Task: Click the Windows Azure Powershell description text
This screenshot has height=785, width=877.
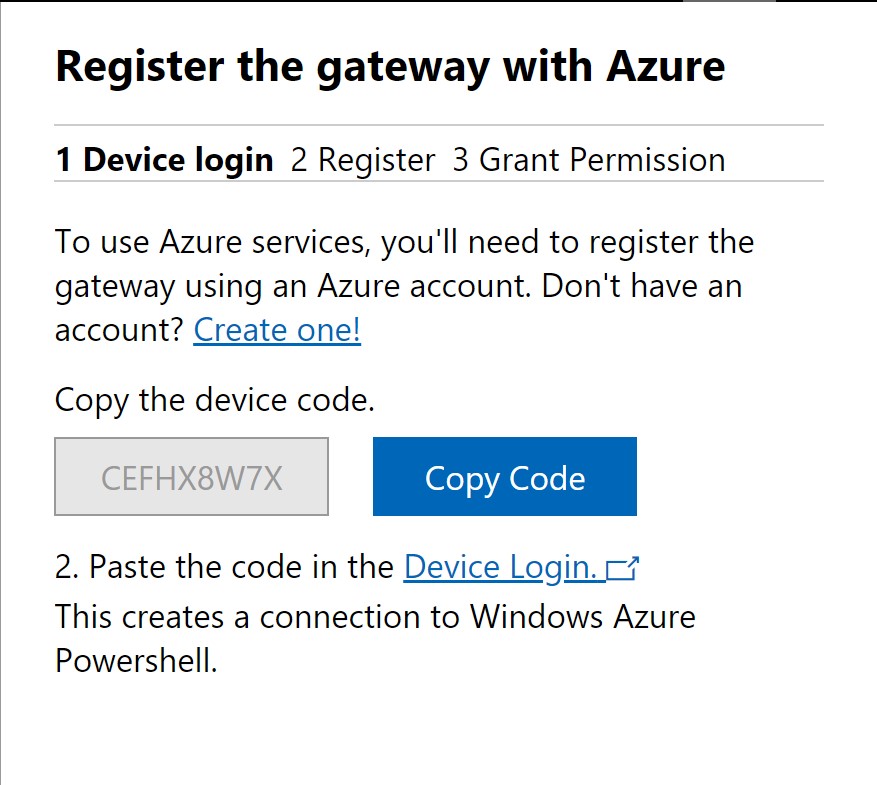Action: pos(375,639)
